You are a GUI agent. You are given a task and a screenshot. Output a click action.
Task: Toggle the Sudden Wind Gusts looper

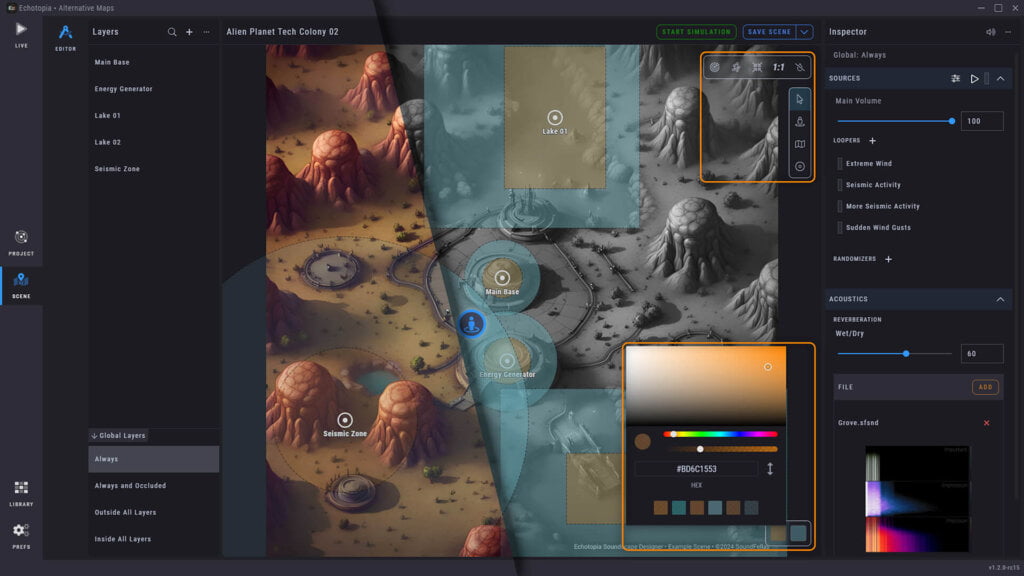coord(839,227)
